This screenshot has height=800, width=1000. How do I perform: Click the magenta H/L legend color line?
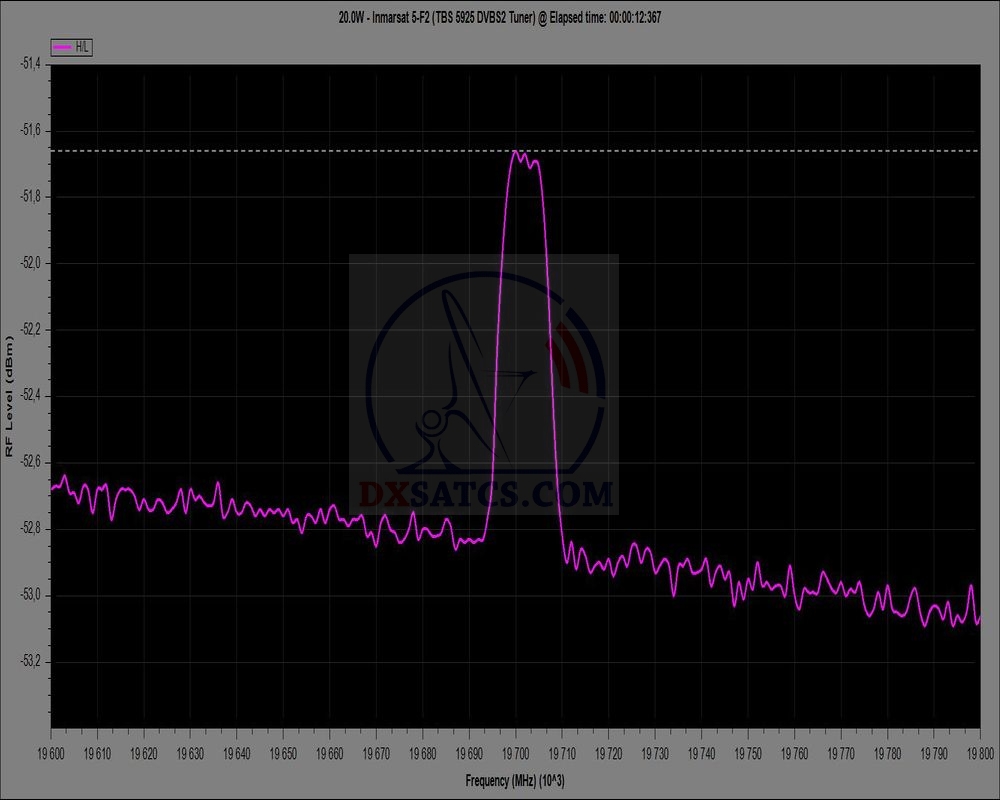(63, 47)
